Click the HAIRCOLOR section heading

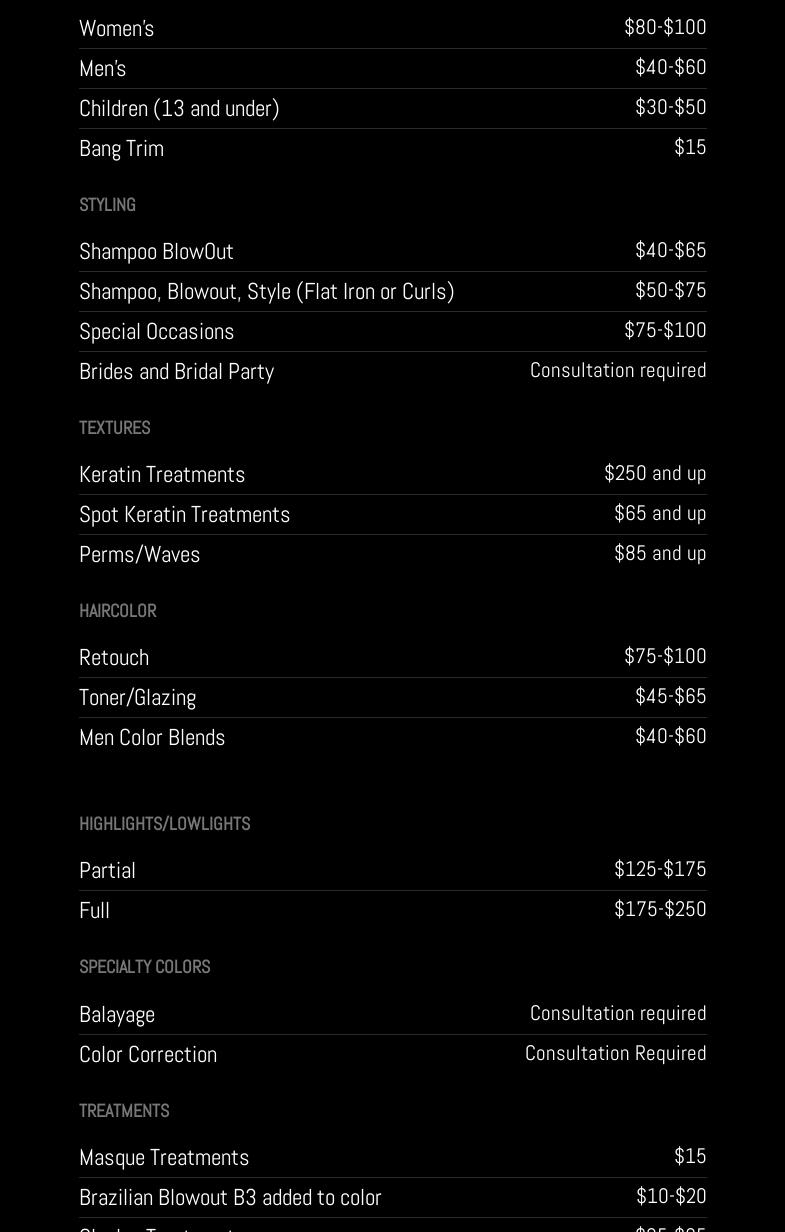coord(117,611)
